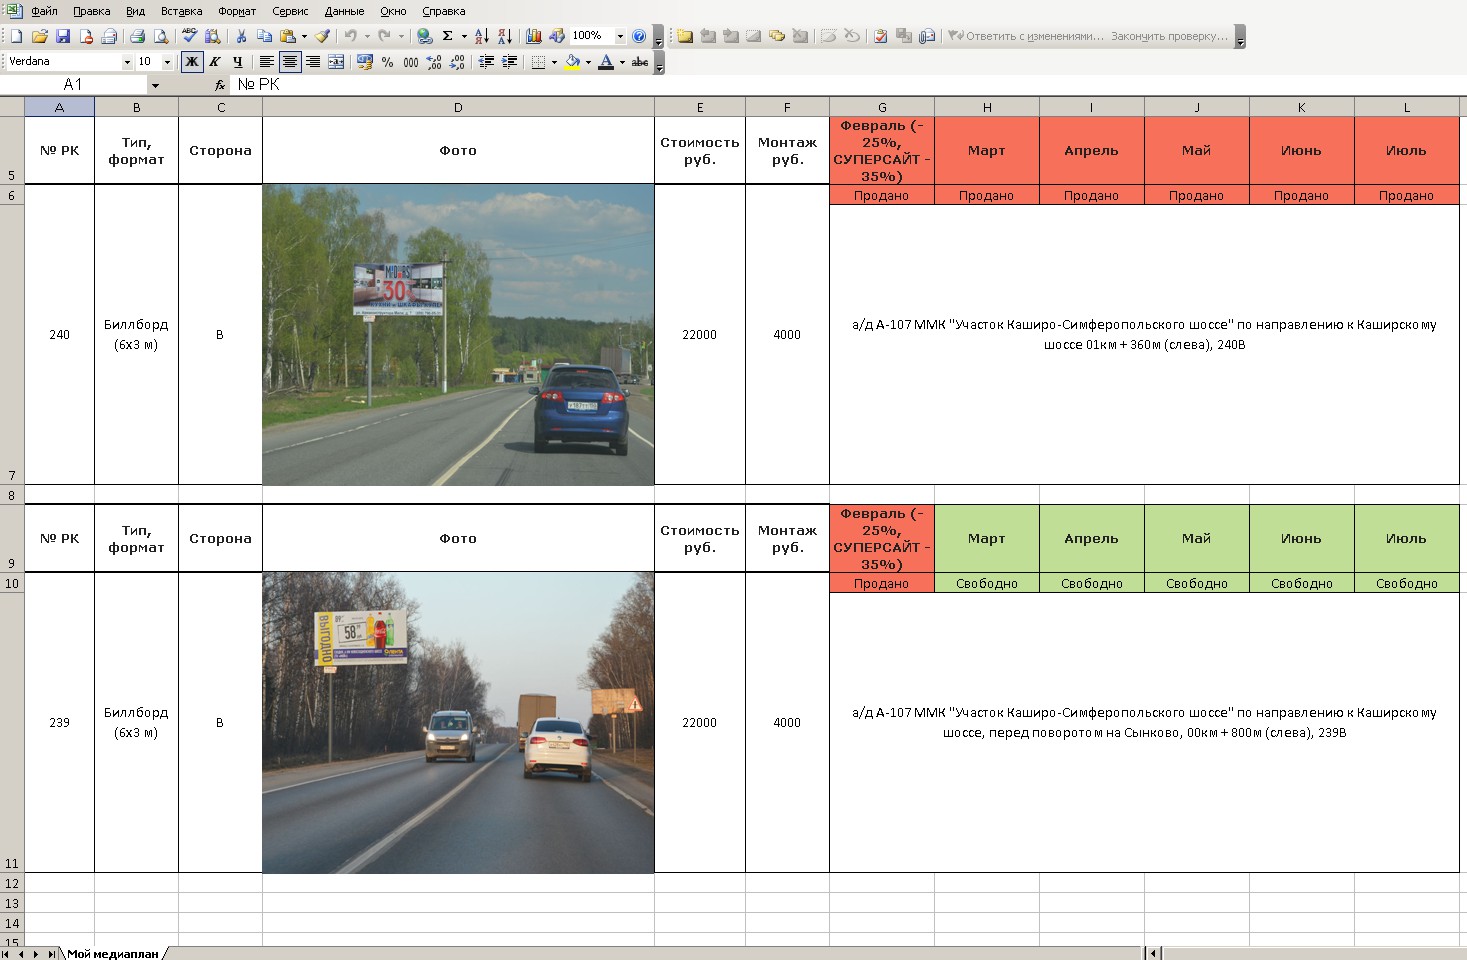Go to the next sheet tab arrow
The width and height of the screenshot is (1467, 960).
[x=35, y=953]
